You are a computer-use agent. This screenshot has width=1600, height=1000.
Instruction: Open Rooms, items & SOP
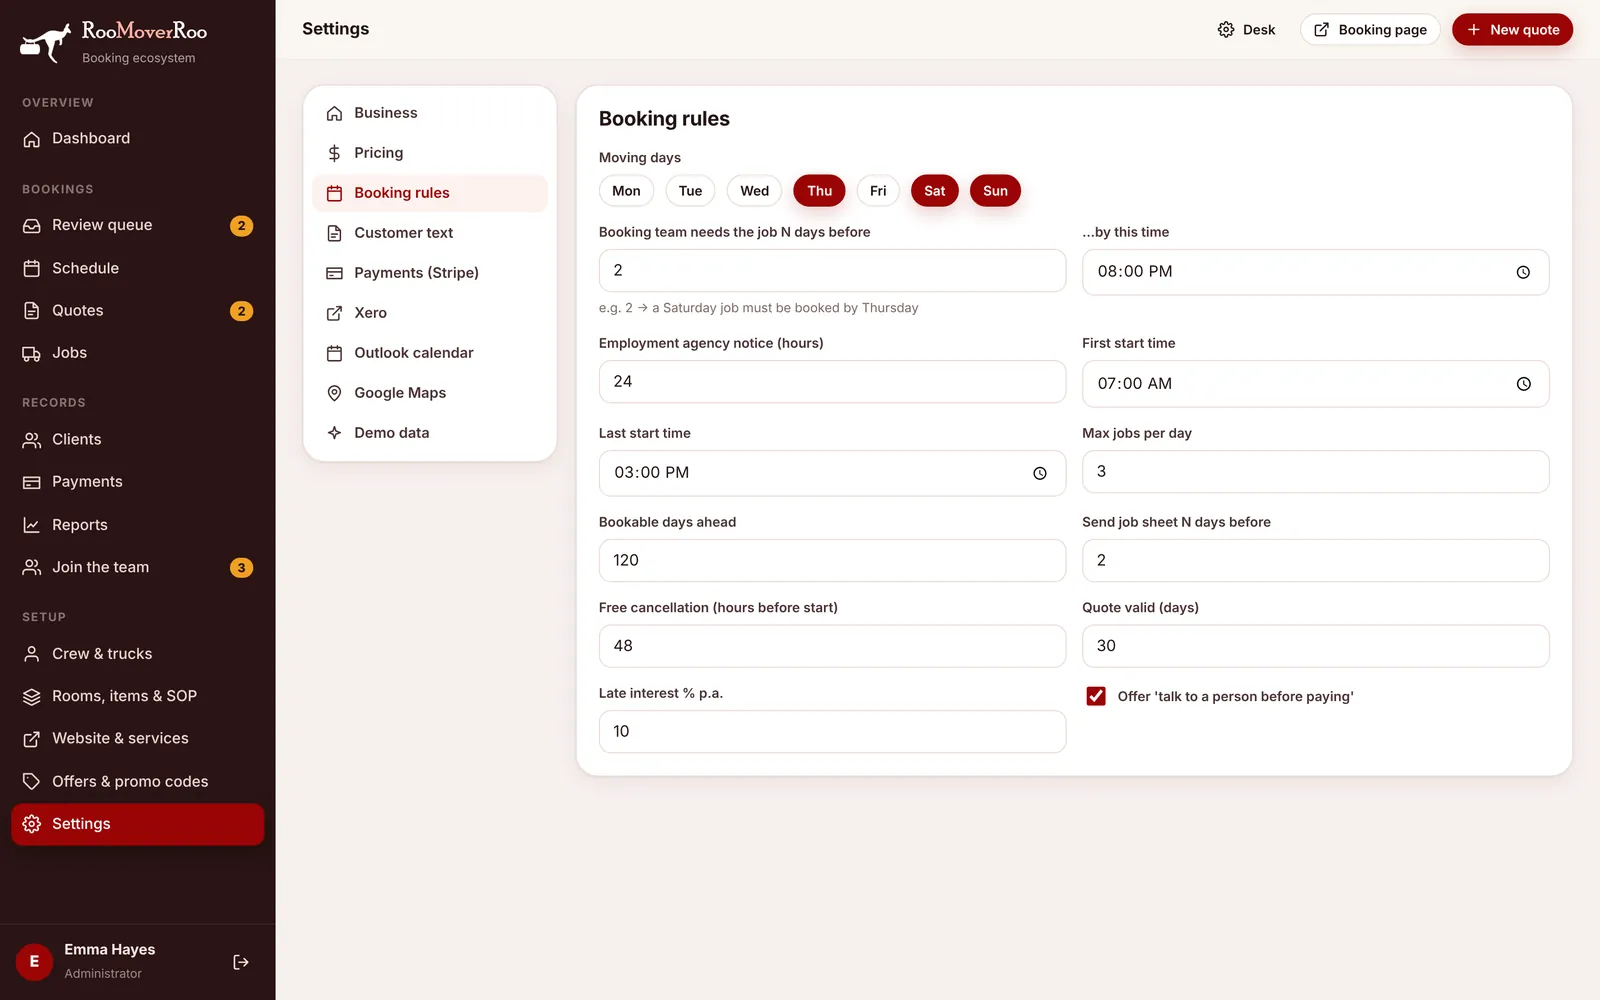137,696
